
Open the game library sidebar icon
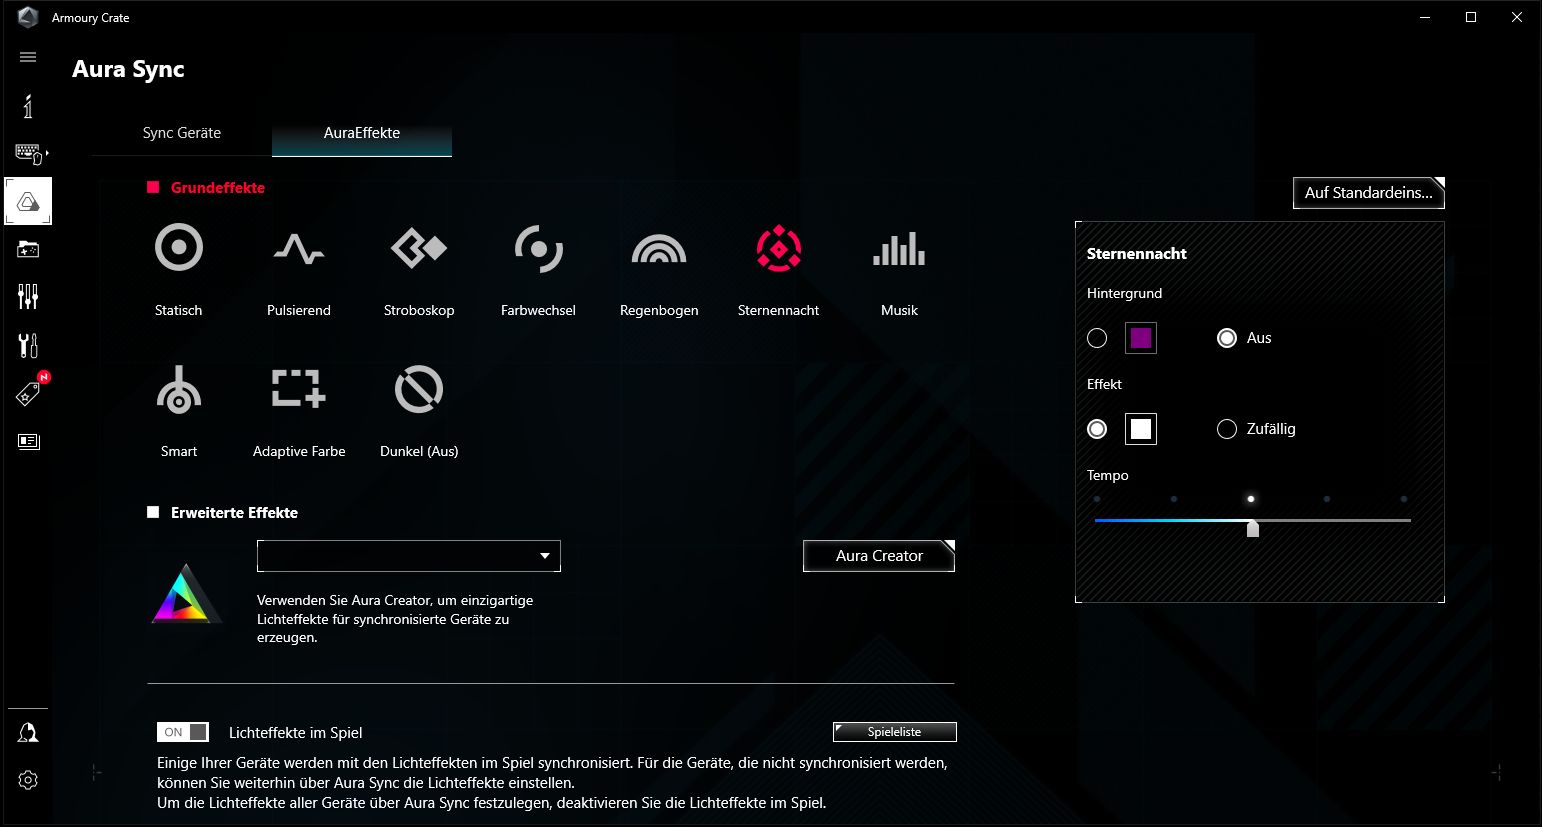click(28, 249)
